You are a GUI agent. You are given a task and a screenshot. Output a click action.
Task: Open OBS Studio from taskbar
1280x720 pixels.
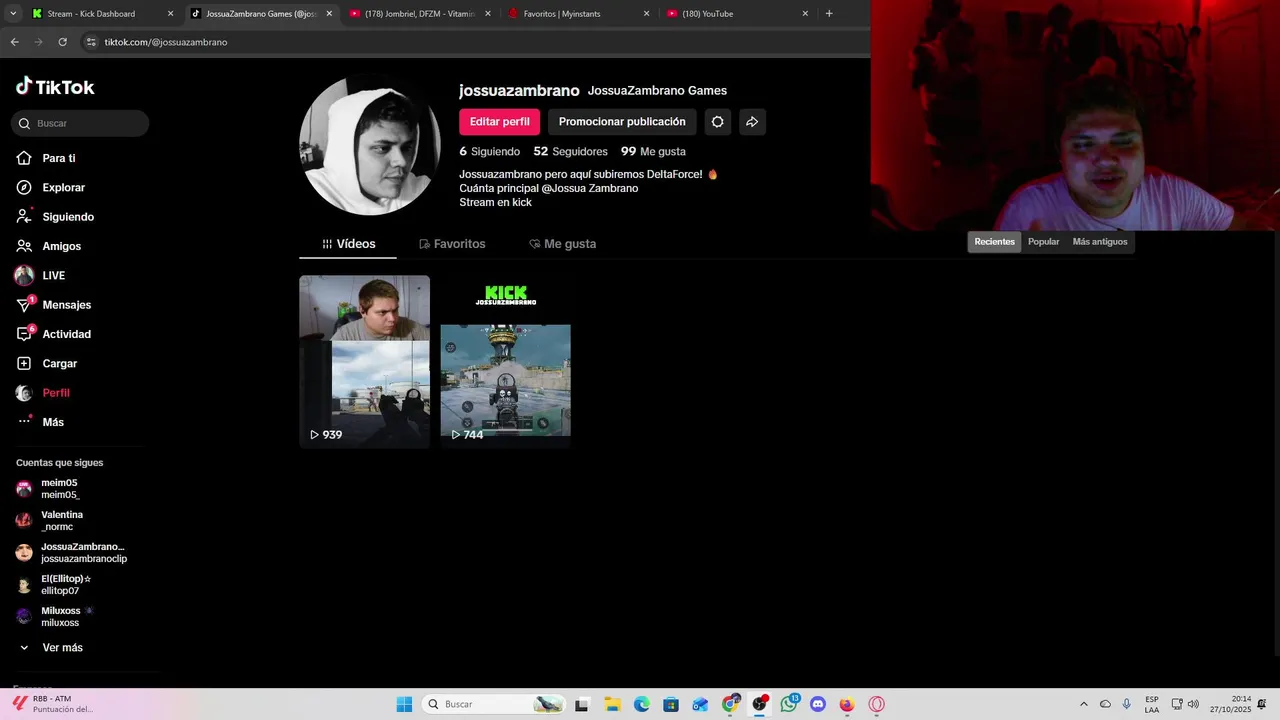[760, 704]
